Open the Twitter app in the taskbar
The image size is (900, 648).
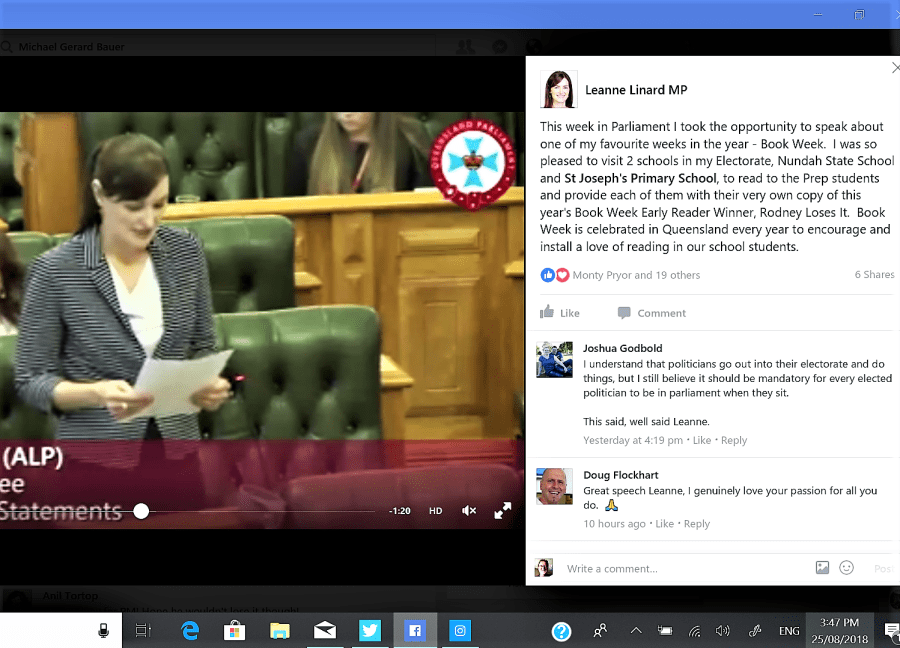click(370, 630)
